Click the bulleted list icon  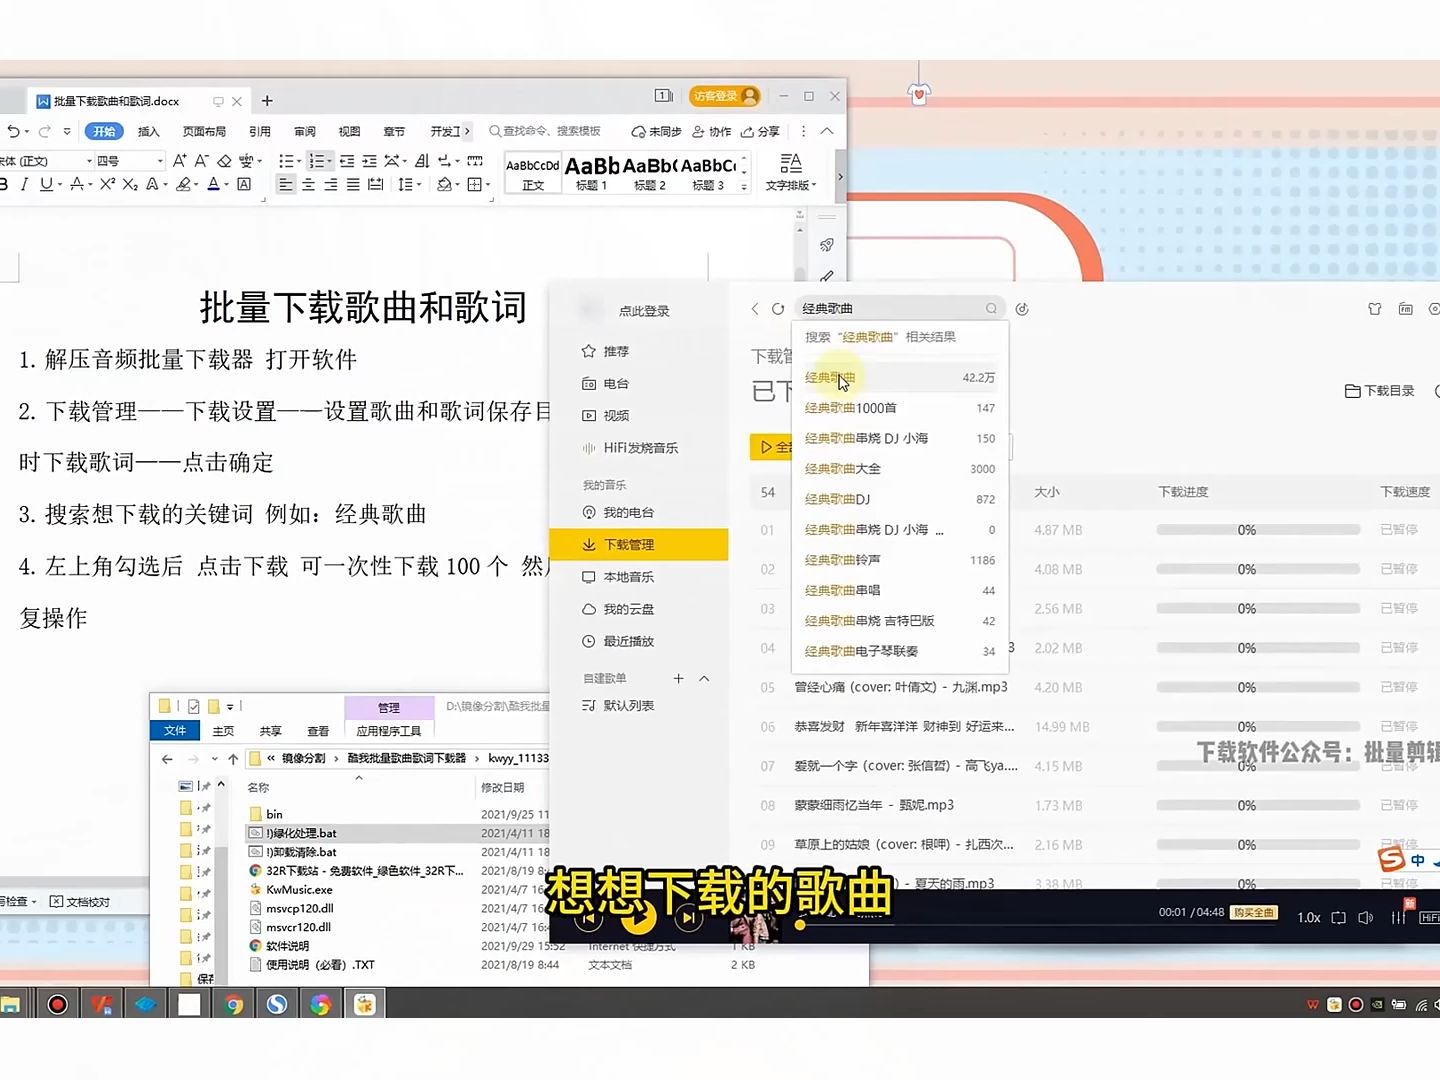point(286,160)
